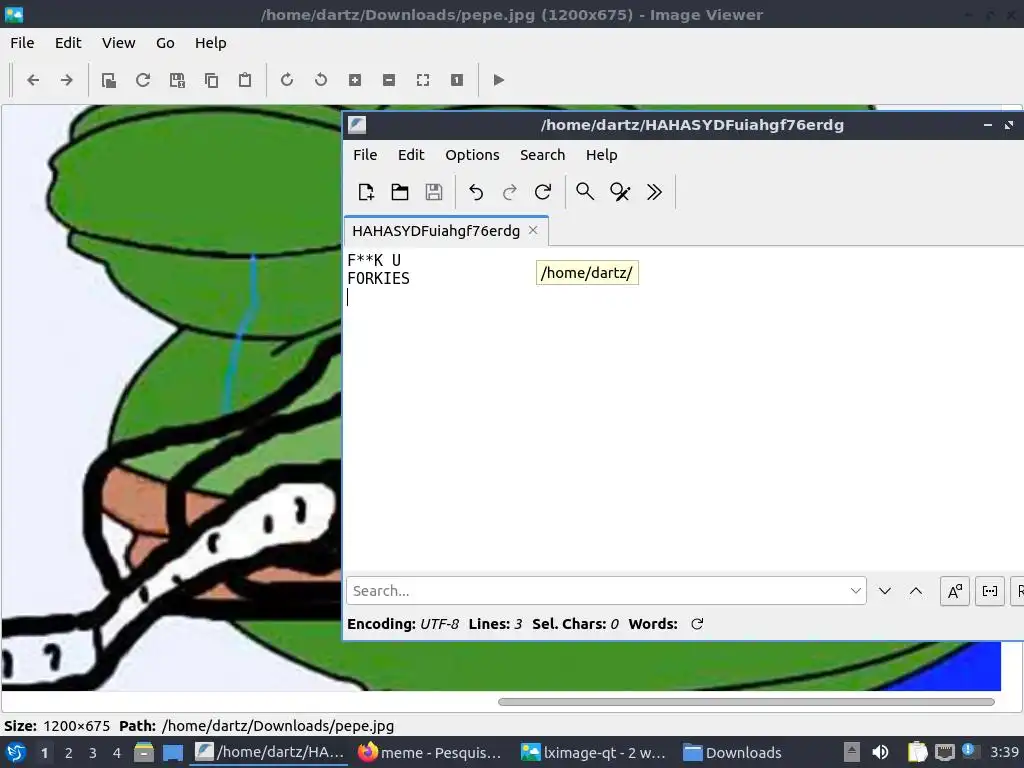The height and width of the screenshot is (768, 1024).
Task: Open Search menu in text editor
Action: (x=542, y=155)
